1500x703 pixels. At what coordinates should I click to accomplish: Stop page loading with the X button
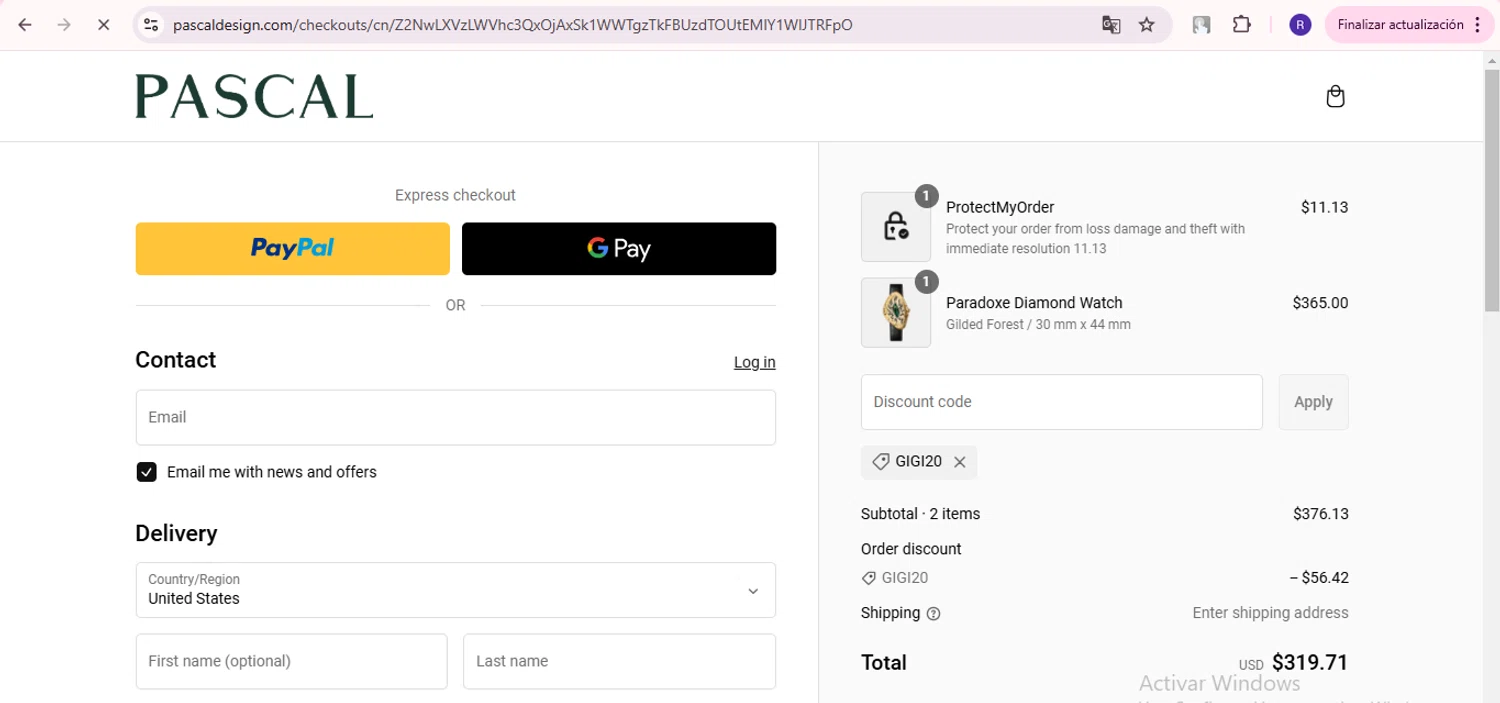point(103,25)
